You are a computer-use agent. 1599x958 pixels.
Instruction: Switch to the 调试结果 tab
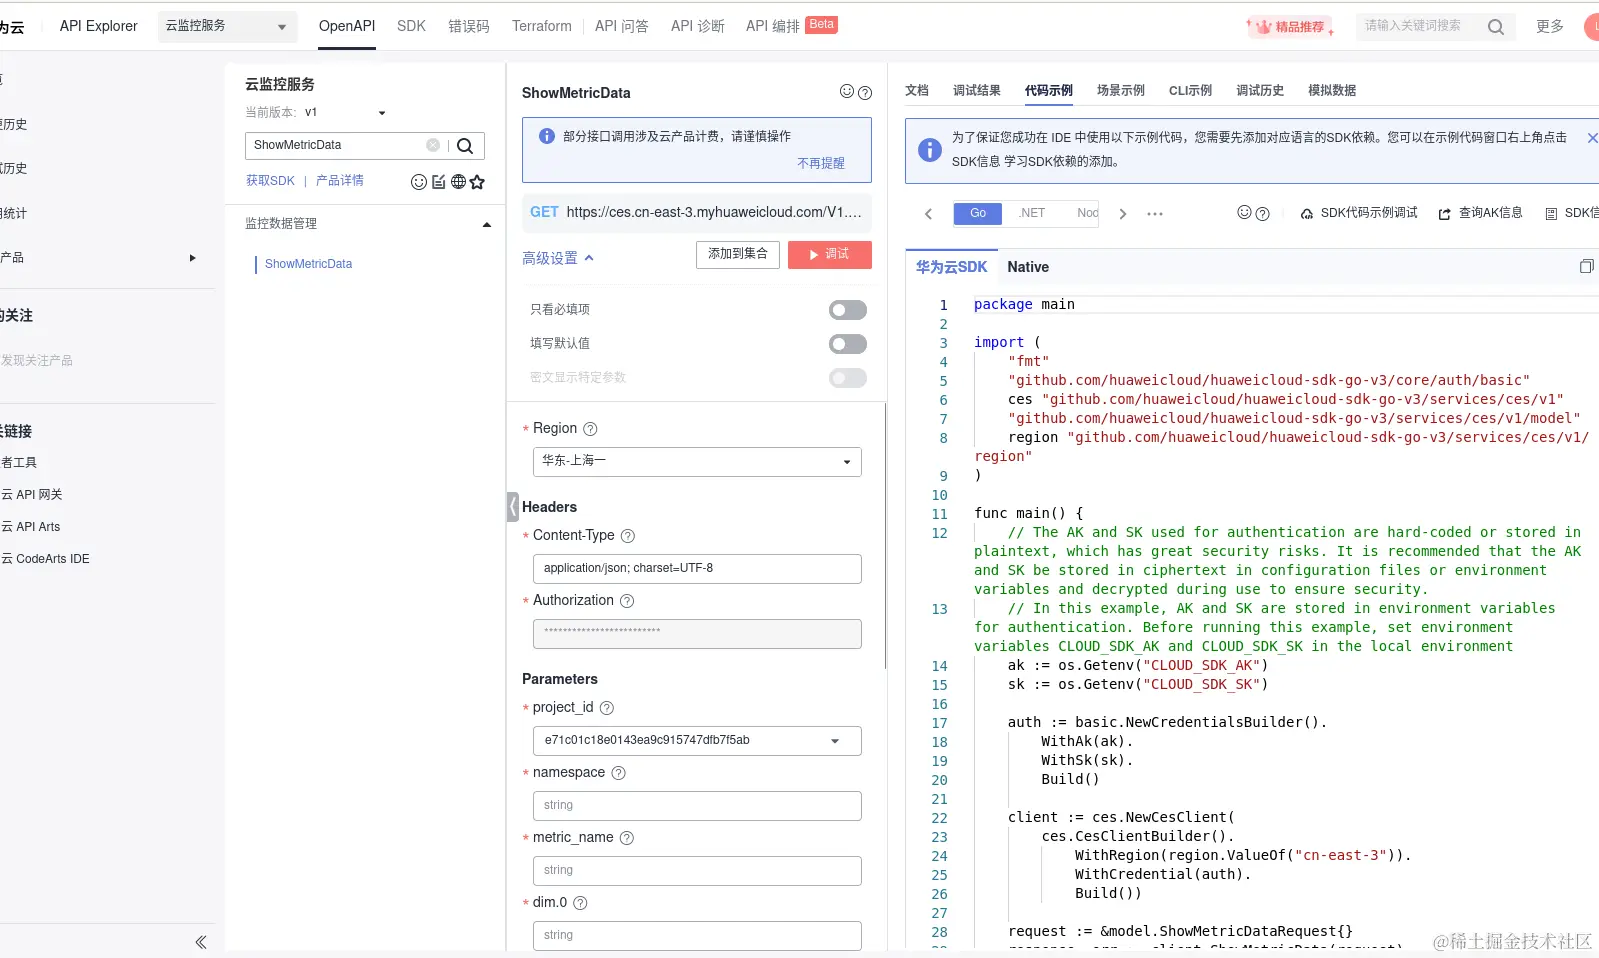tap(976, 90)
